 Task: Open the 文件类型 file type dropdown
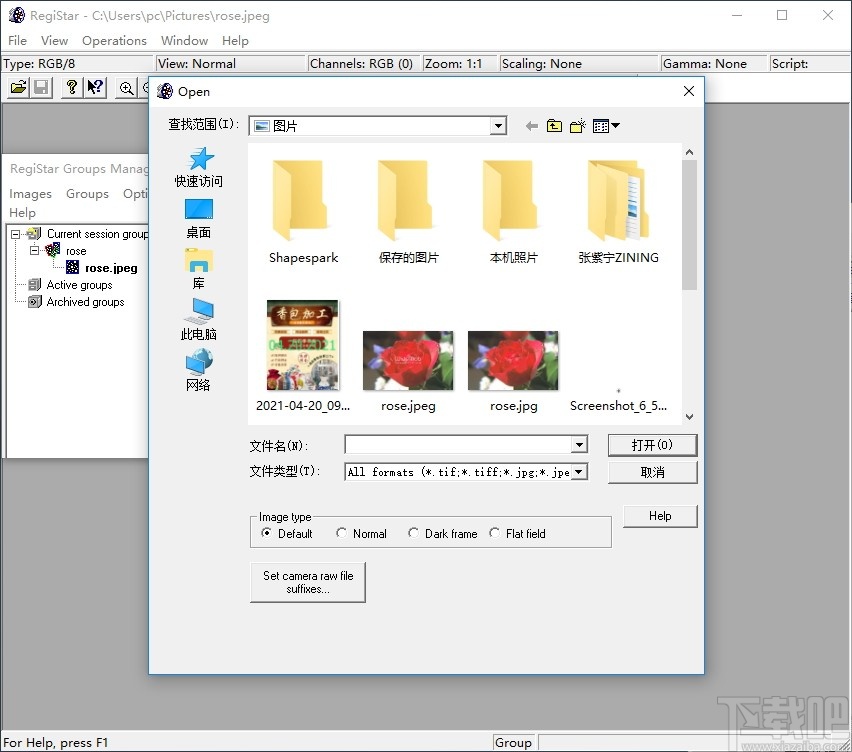[x=579, y=472]
